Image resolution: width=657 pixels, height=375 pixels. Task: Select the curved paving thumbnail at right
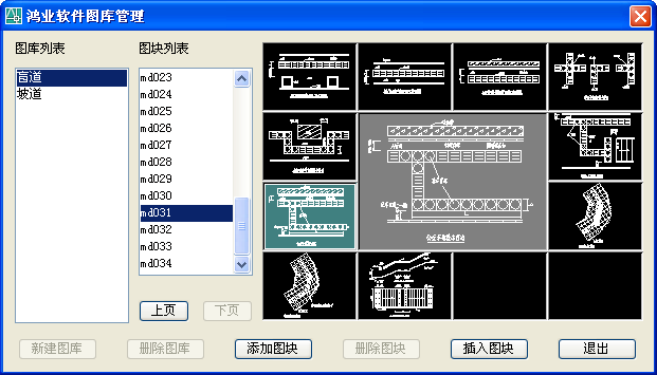point(595,216)
